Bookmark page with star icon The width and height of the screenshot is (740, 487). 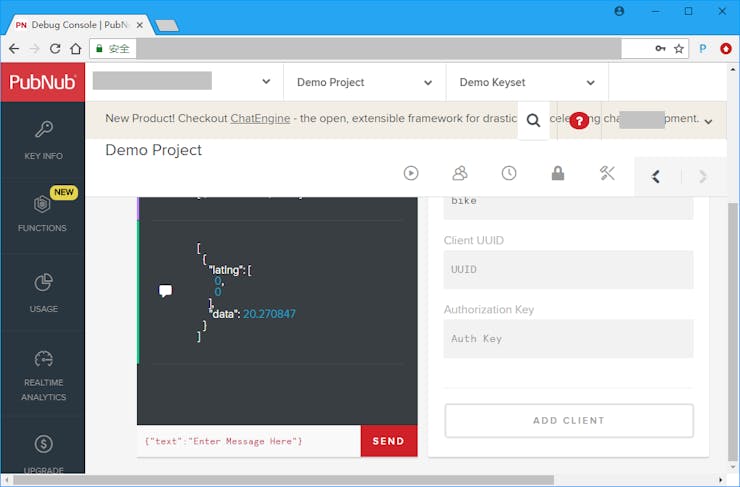click(679, 49)
